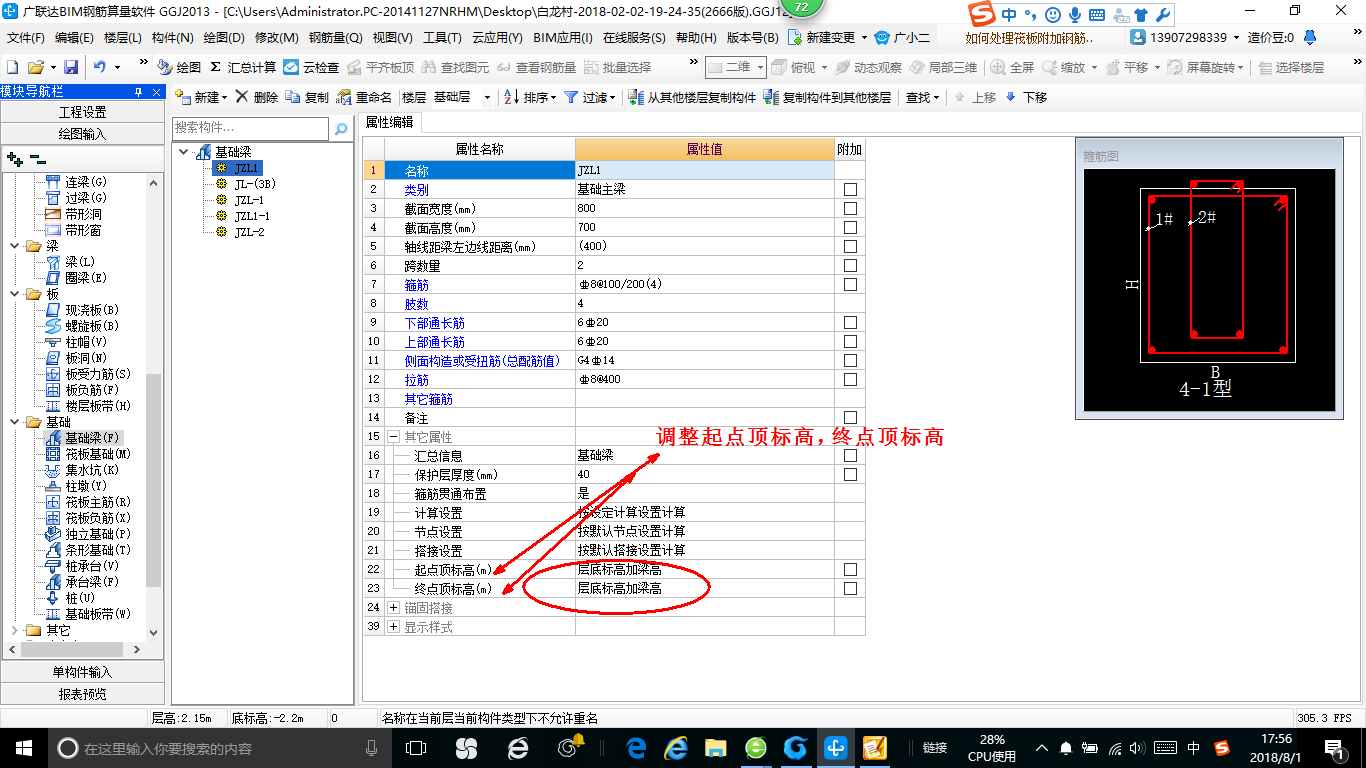
Task: Tick the 附加 checkbox for 截面宽度 row
Action: click(850, 208)
